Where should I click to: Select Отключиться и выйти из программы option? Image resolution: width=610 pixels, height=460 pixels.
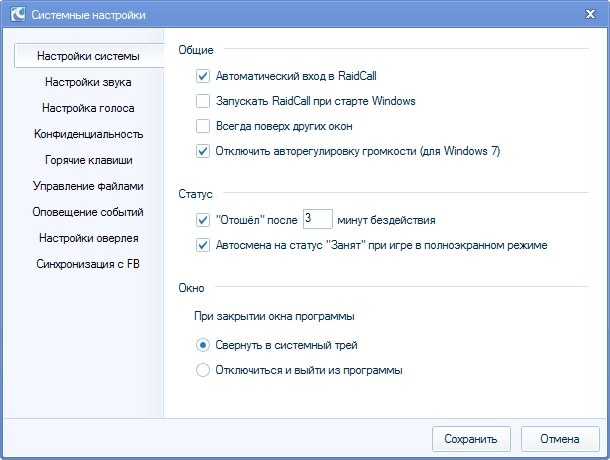pos(203,370)
